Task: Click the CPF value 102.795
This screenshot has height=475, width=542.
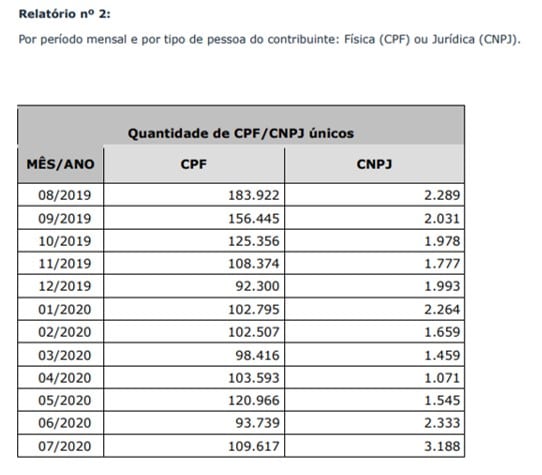Action: tap(254, 309)
